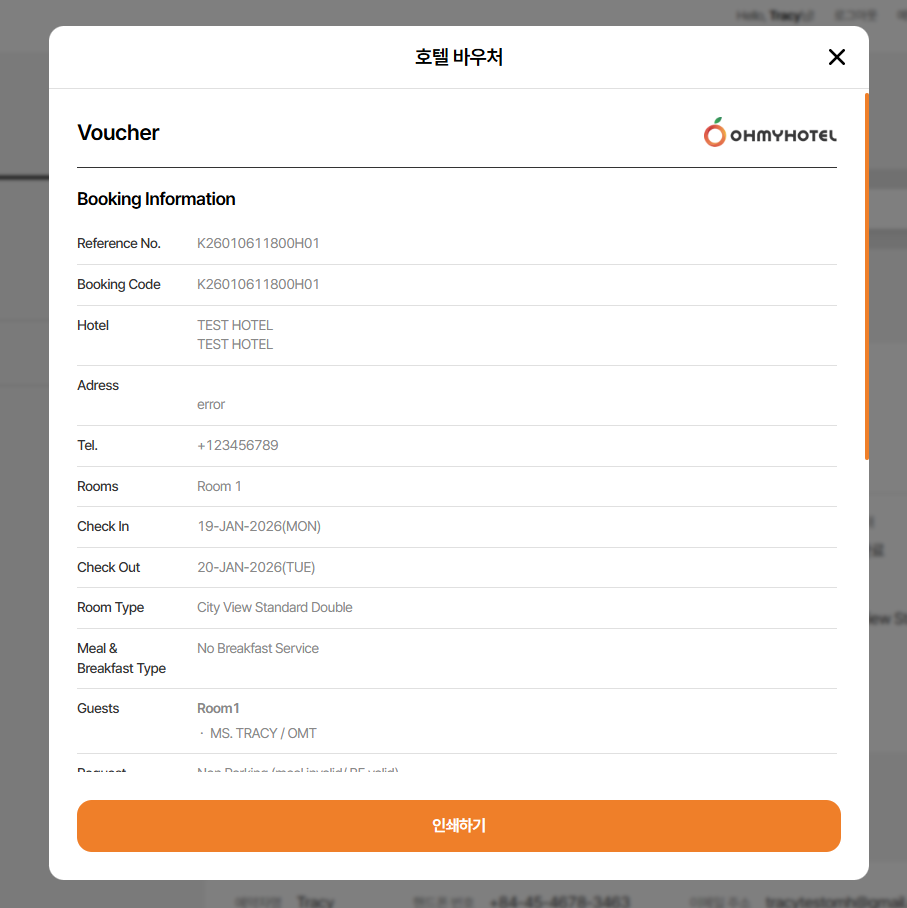Click the second TEST HOTEL line
Screen dimensions: 907x908
pyautogui.click(x=235, y=345)
